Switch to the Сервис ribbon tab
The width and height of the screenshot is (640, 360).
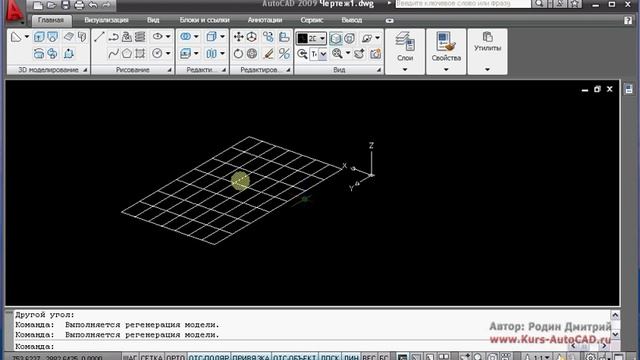pyautogui.click(x=312, y=20)
